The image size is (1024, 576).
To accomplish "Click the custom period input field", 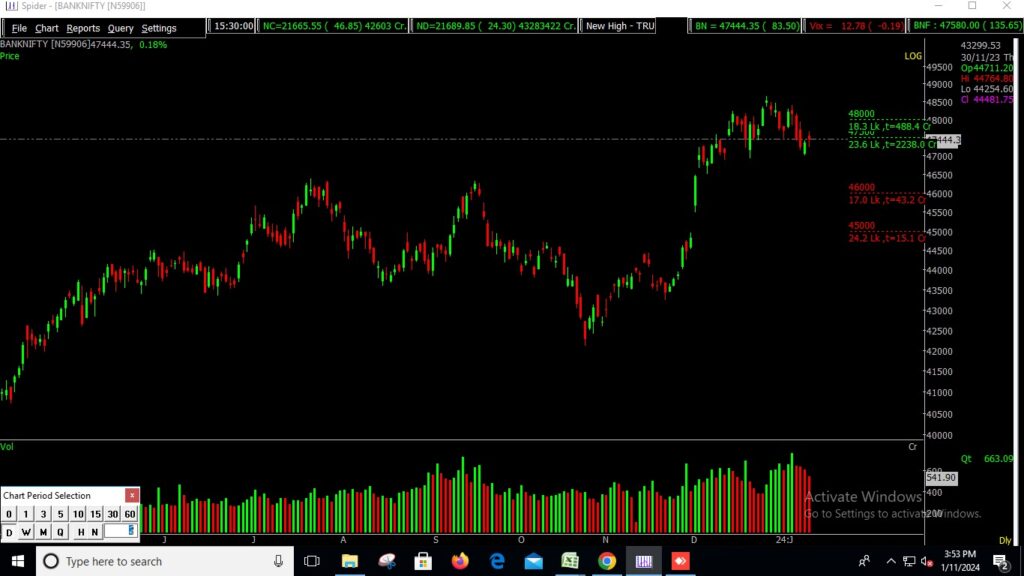I will pyautogui.click(x=120, y=532).
